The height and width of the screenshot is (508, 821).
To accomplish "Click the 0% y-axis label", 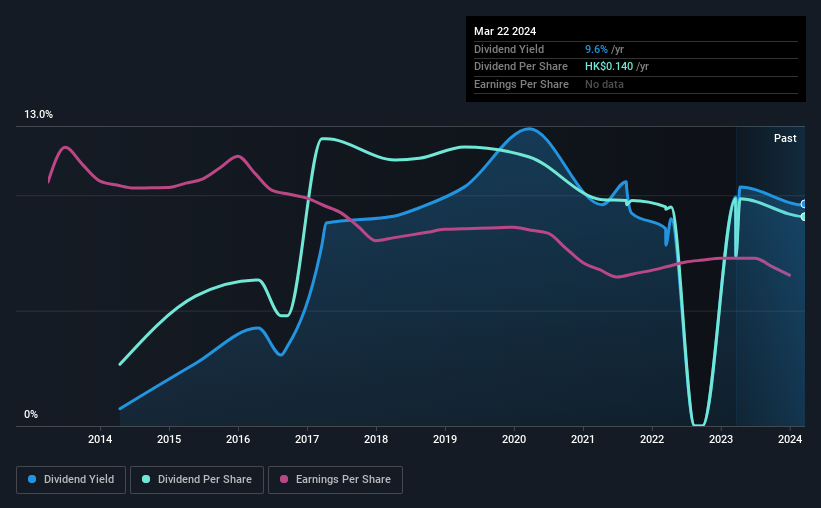I will tap(31, 414).
